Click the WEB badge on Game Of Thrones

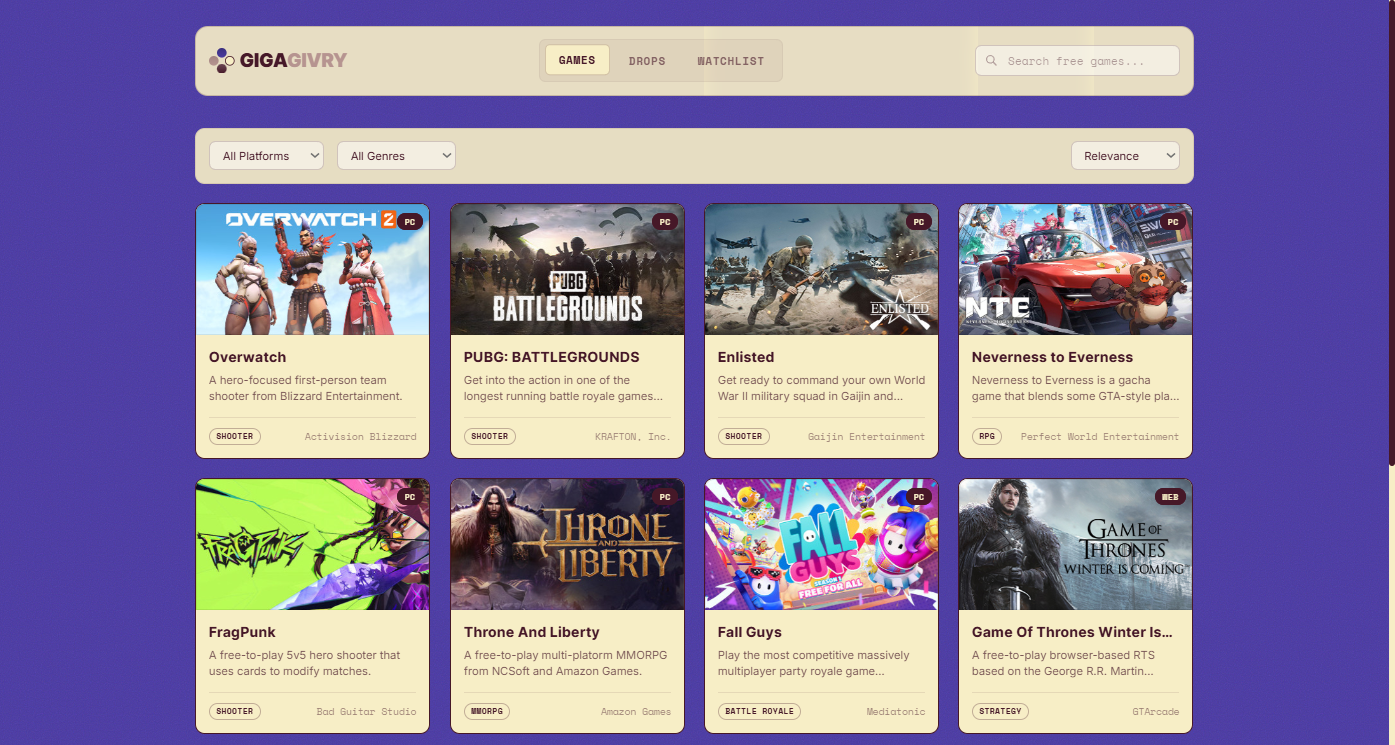1170,497
